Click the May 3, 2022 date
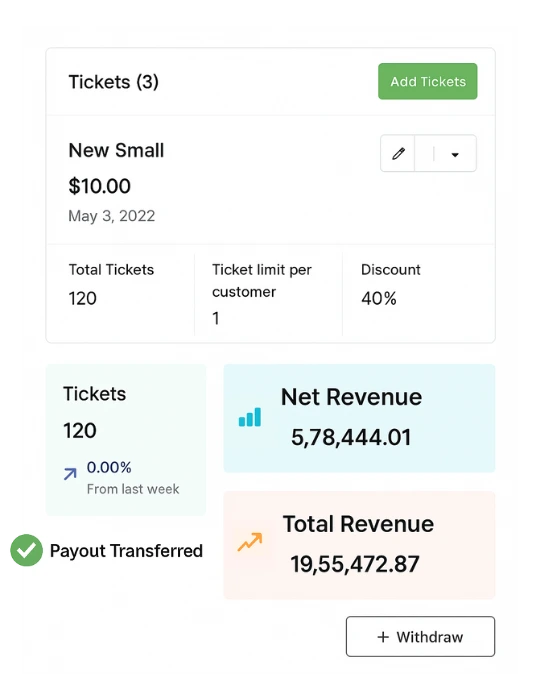 click(x=112, y=216)
